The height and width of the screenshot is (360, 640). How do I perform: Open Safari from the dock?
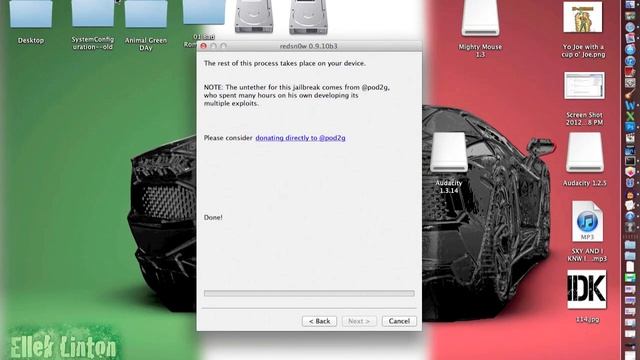630,27
